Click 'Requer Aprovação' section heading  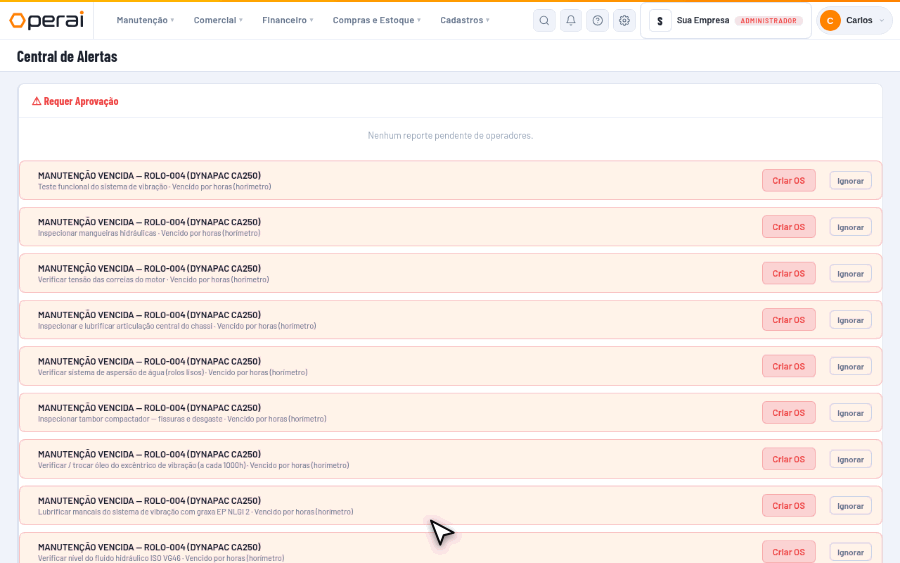click(81, 102)
